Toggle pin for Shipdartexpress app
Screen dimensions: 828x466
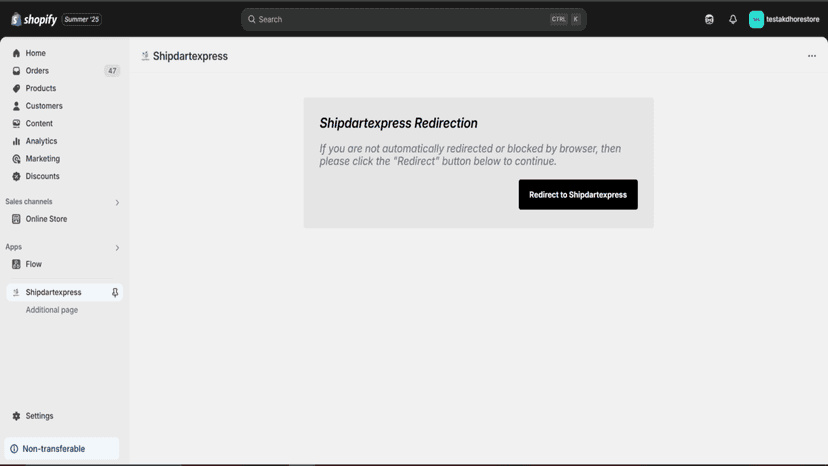click(x=115, y=292)
